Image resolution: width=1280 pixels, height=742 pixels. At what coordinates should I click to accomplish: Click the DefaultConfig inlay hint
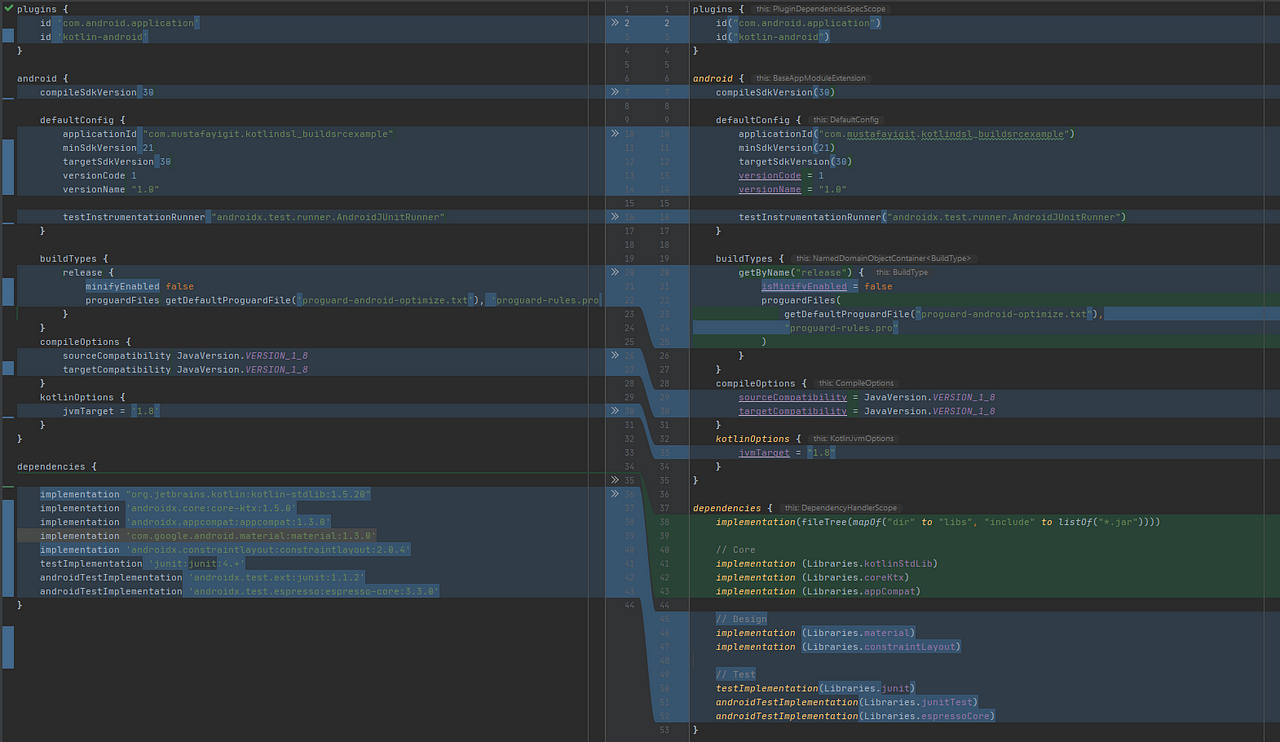click(x=847, y=120)
